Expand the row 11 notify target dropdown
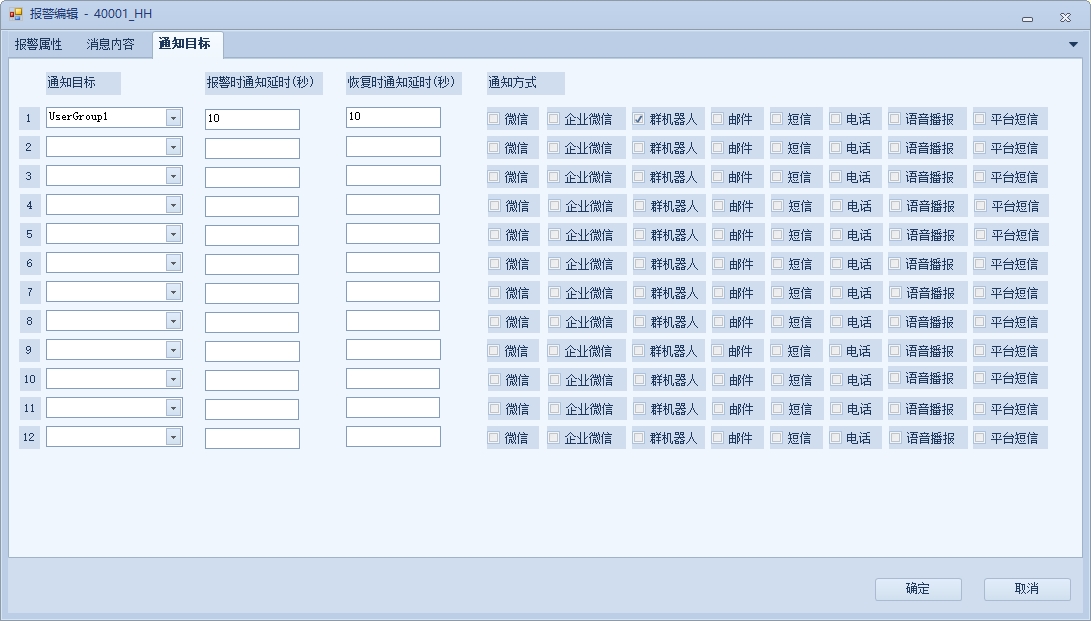Image resolution: width=1091 pixels, height=621 pixels. point(173,408)
